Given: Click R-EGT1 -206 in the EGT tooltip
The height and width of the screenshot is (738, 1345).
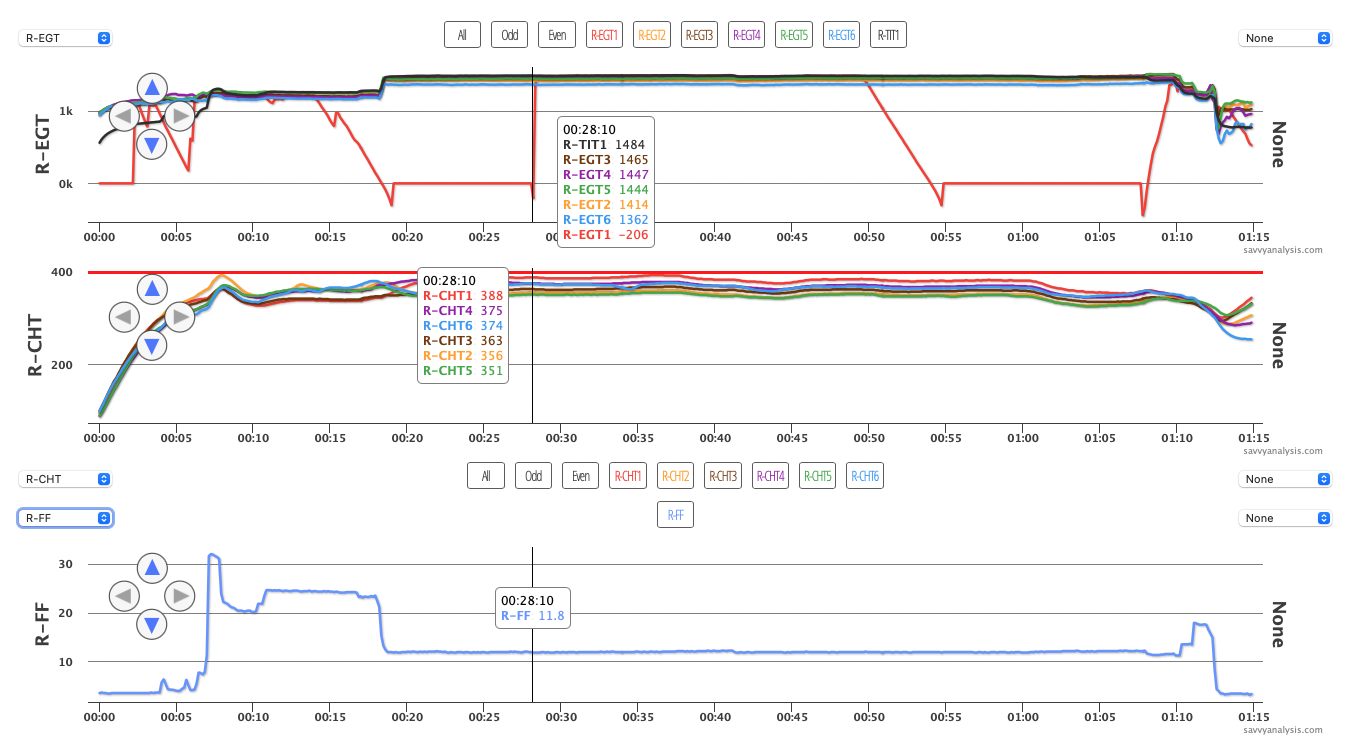Looking at the screenshot, I should 606,235.
